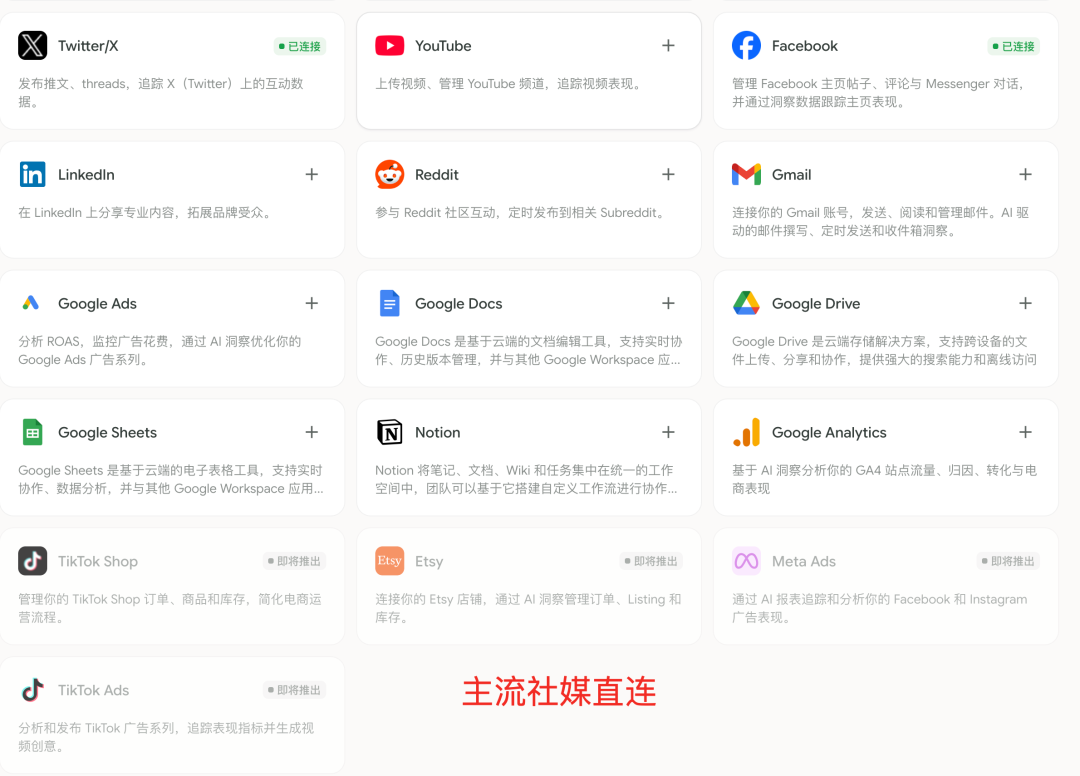Select the Google Sheets card title
Viewport: 1080px width, 776px height.
coord(107,432)
